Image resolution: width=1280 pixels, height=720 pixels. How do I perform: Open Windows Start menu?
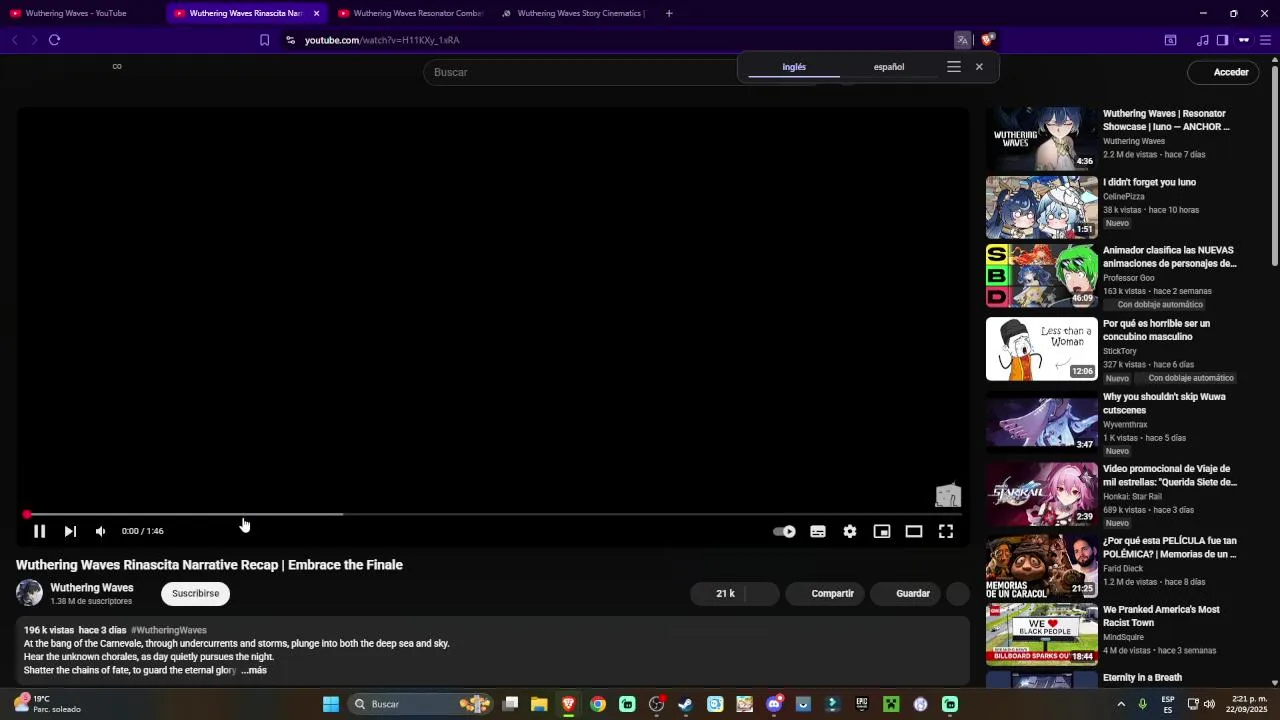[331, 704]
